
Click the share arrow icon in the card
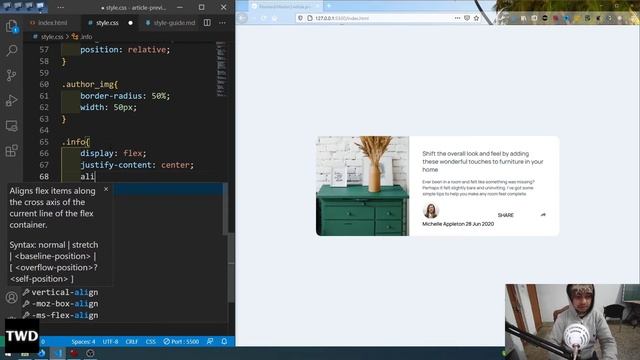pyautogui.click(x=543, y=215)
